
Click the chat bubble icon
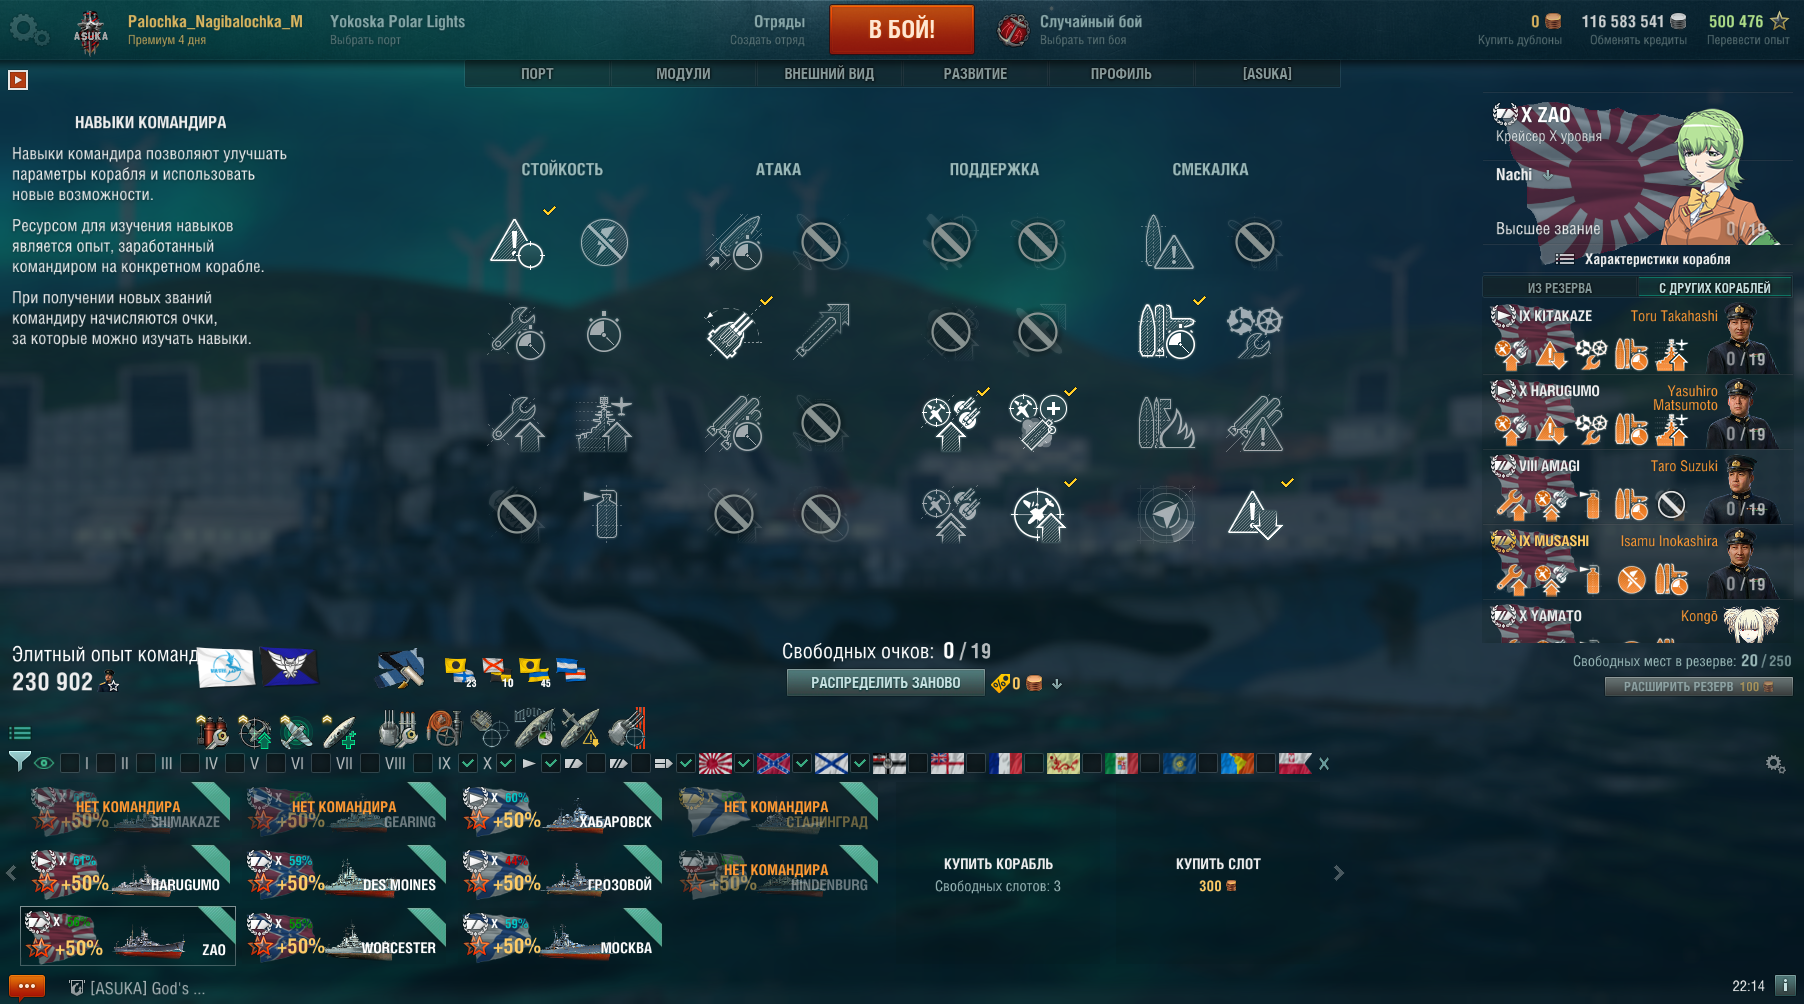click(27, 987)
